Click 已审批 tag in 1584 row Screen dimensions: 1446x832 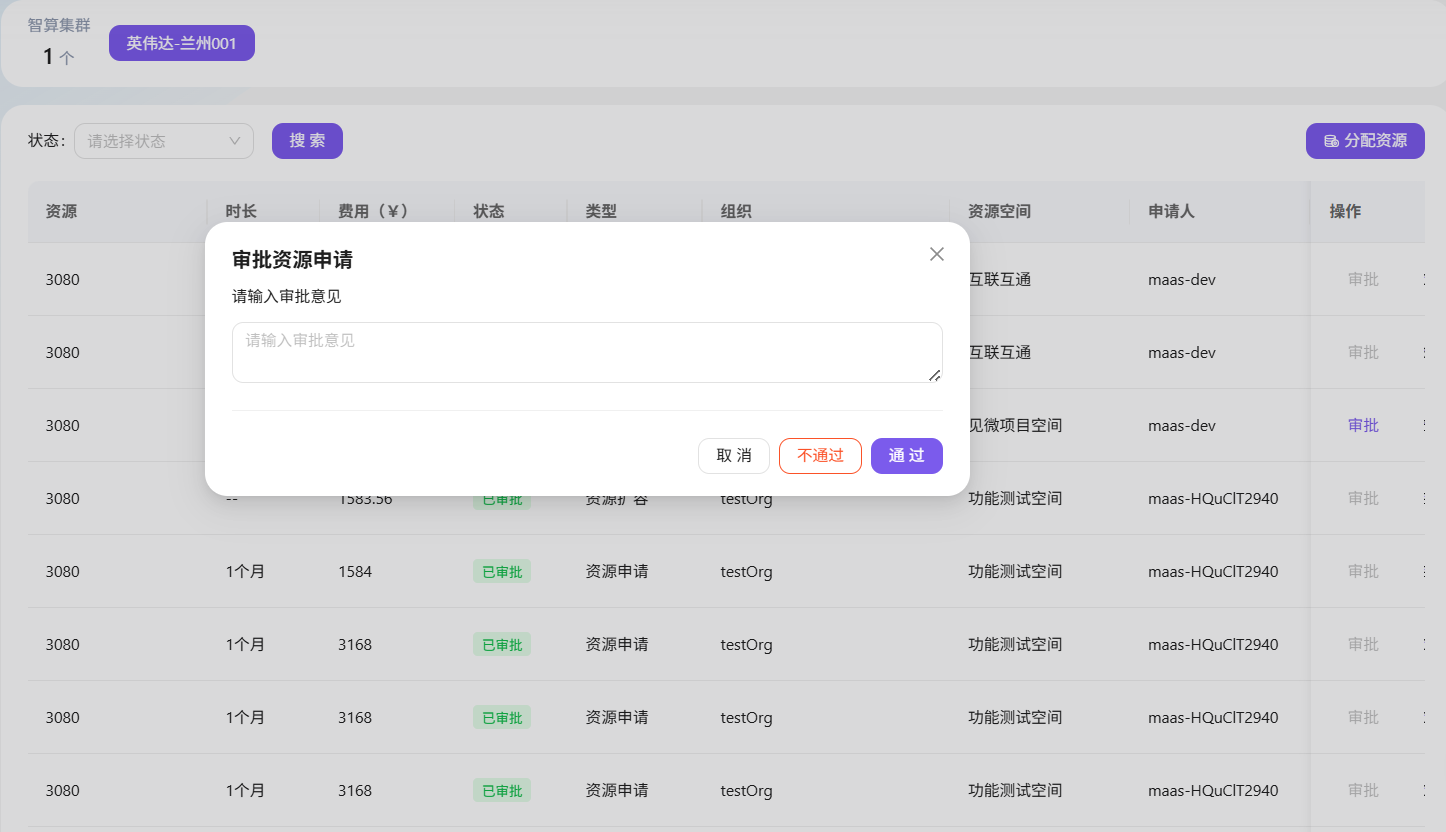[502, 572]
